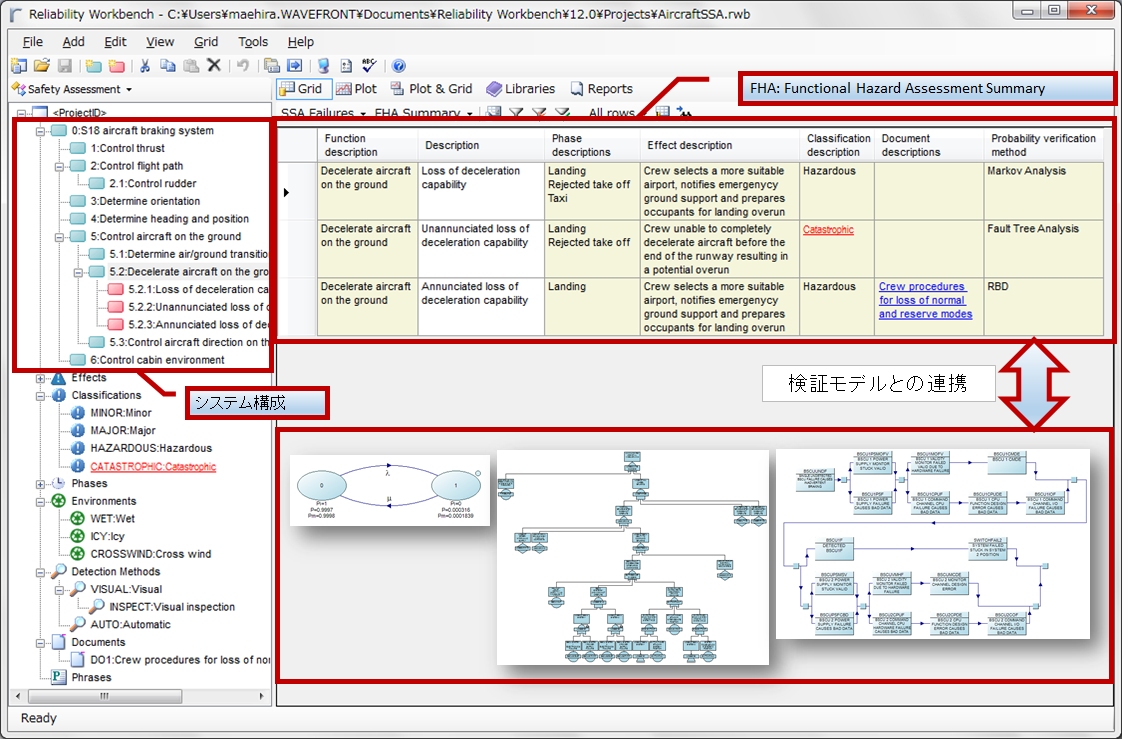1132x739 pixels.
Task: Open the Reports view
Action: 601,89
